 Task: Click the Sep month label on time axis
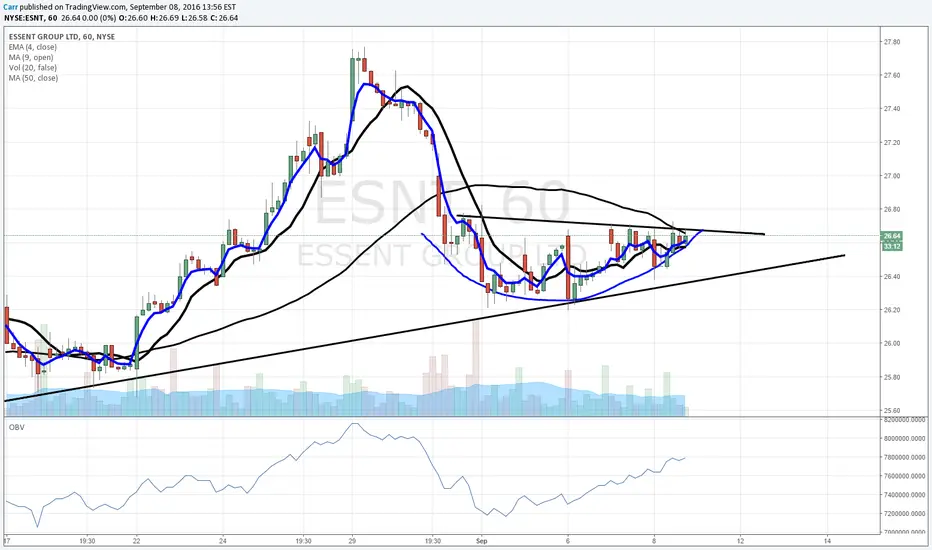482,541
